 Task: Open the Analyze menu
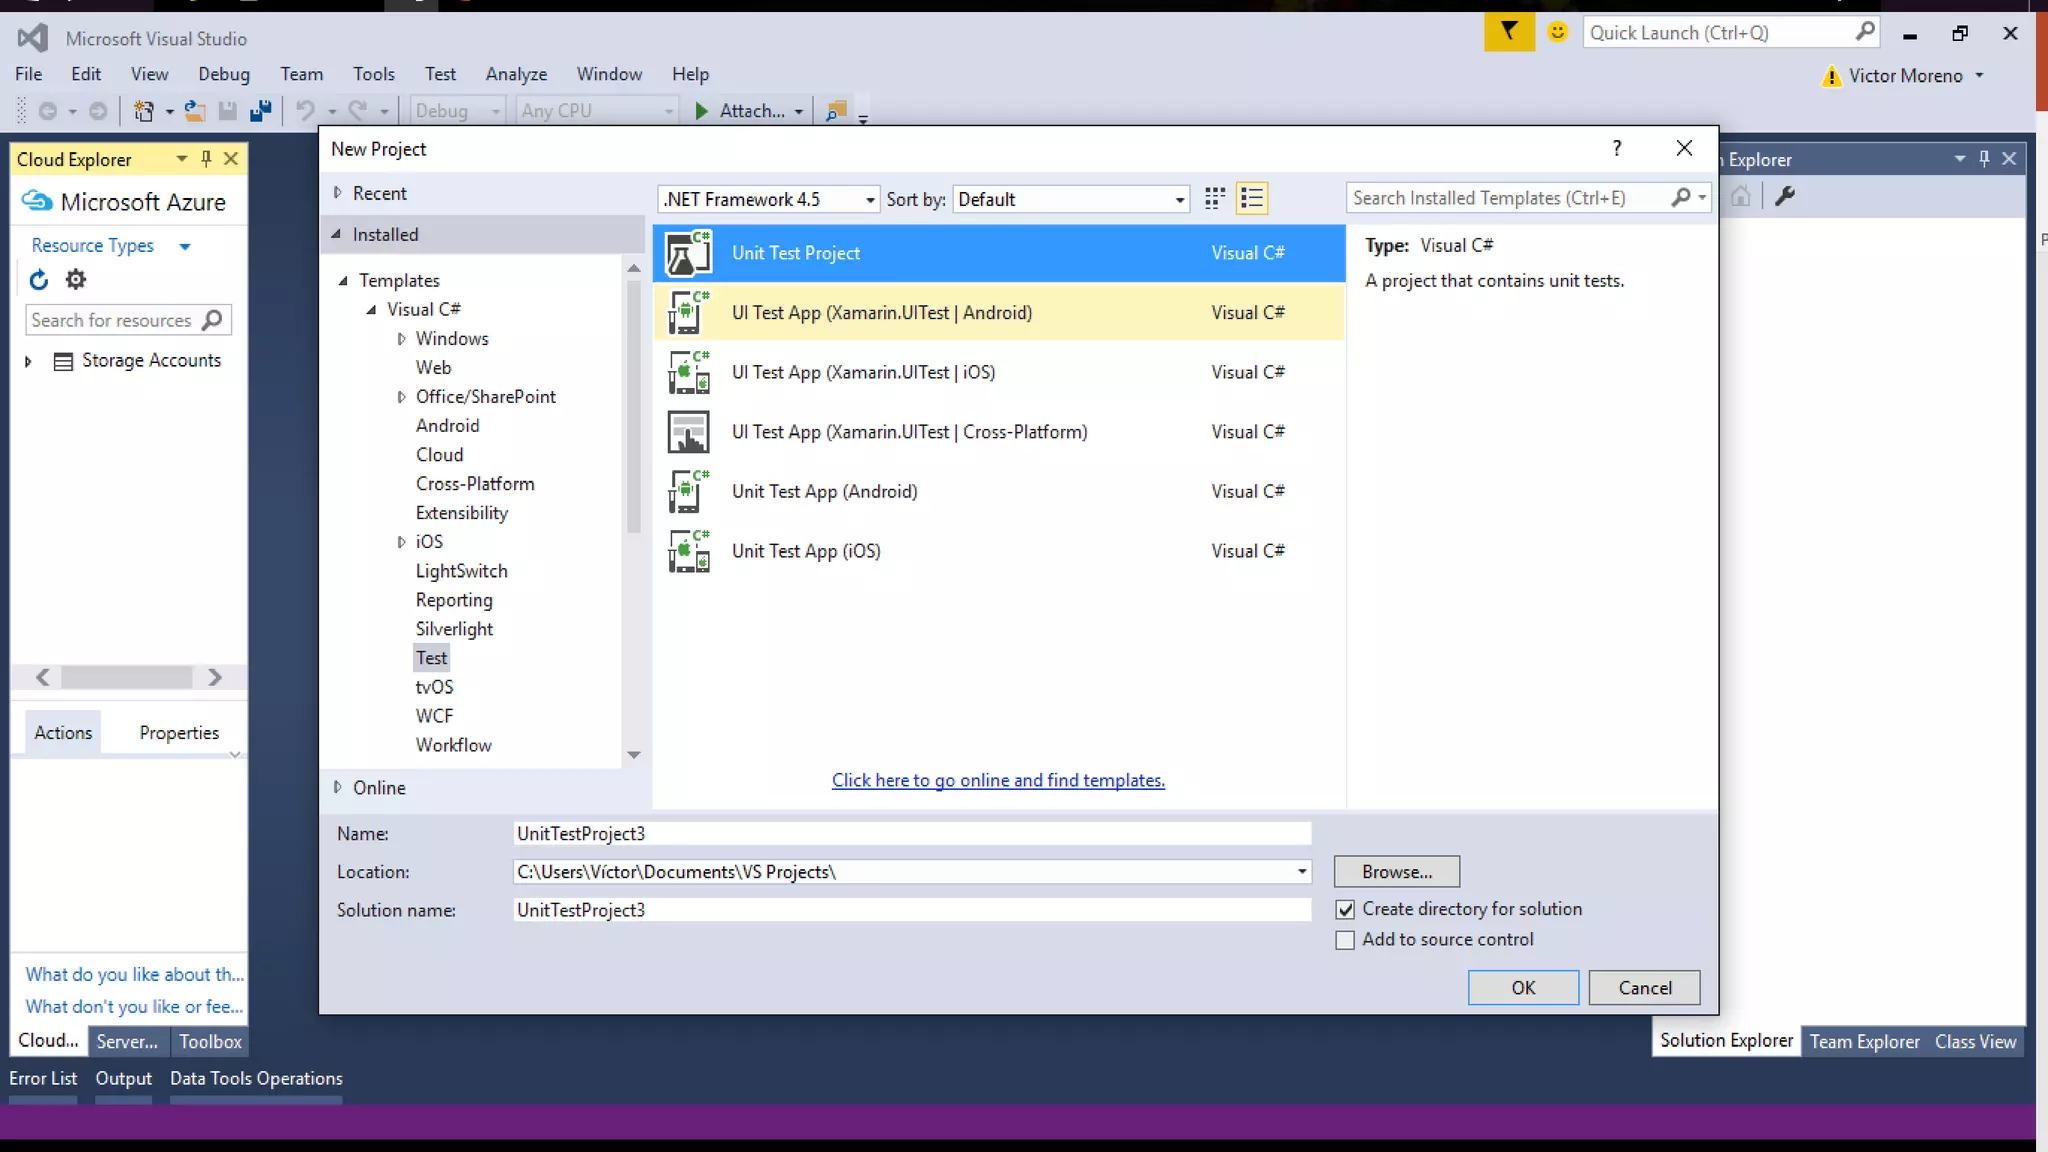[x=516, y=74]
